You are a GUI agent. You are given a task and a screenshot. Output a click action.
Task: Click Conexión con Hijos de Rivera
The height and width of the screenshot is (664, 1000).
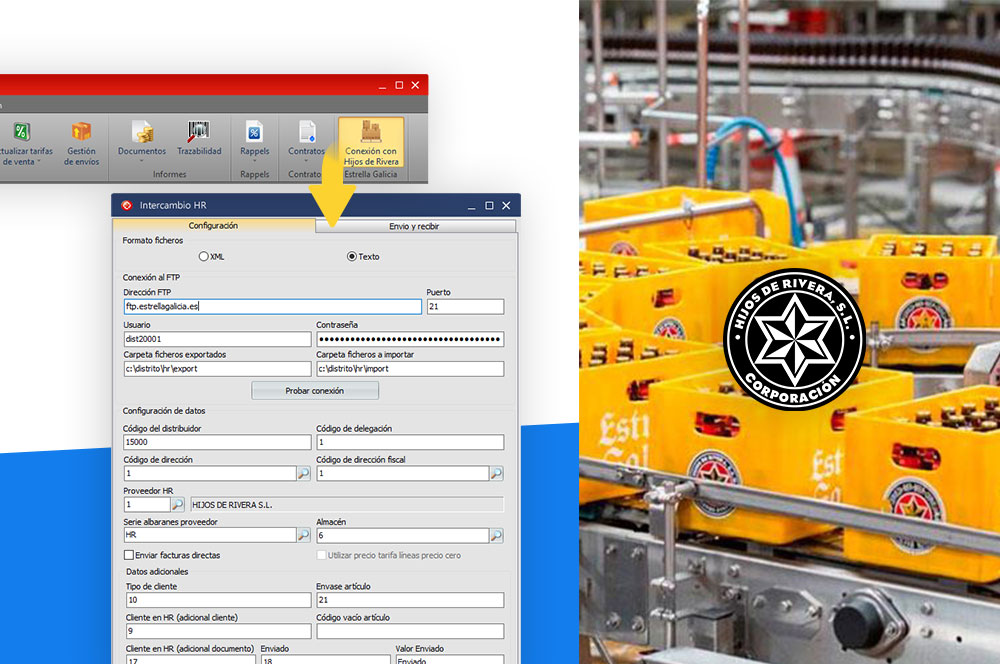pos(371,142)
